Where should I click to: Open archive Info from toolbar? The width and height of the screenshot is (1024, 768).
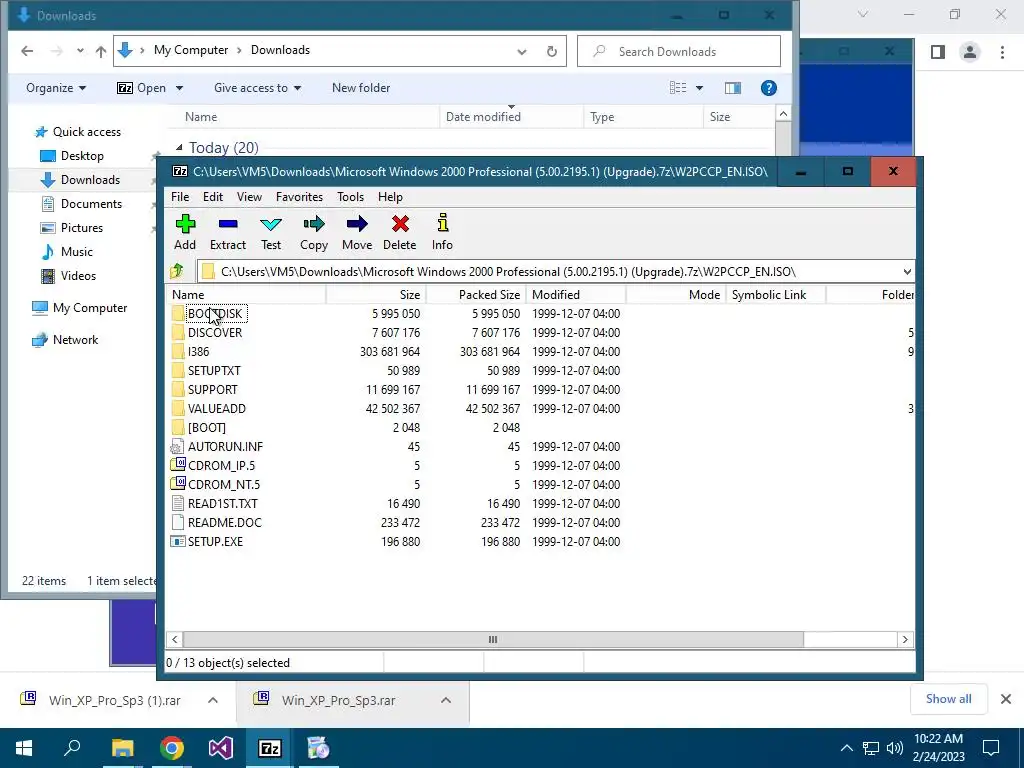pyautogui.click(x=442, y=232)
